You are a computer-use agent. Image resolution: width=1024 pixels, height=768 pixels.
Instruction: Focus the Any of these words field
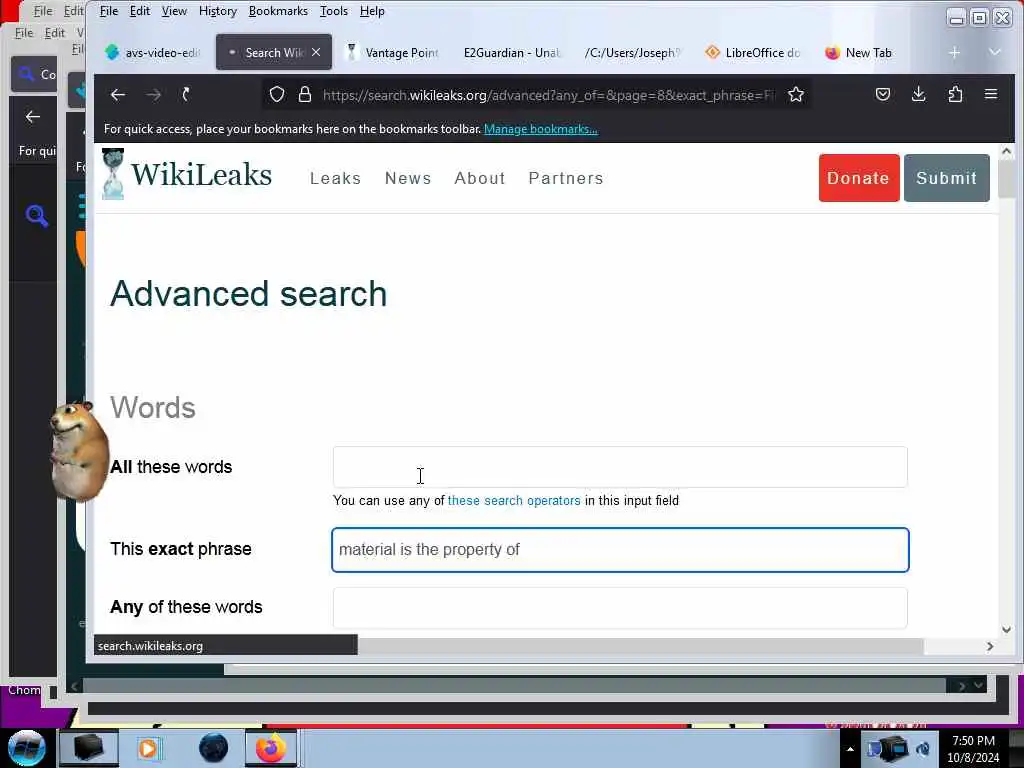pos(620,607)
